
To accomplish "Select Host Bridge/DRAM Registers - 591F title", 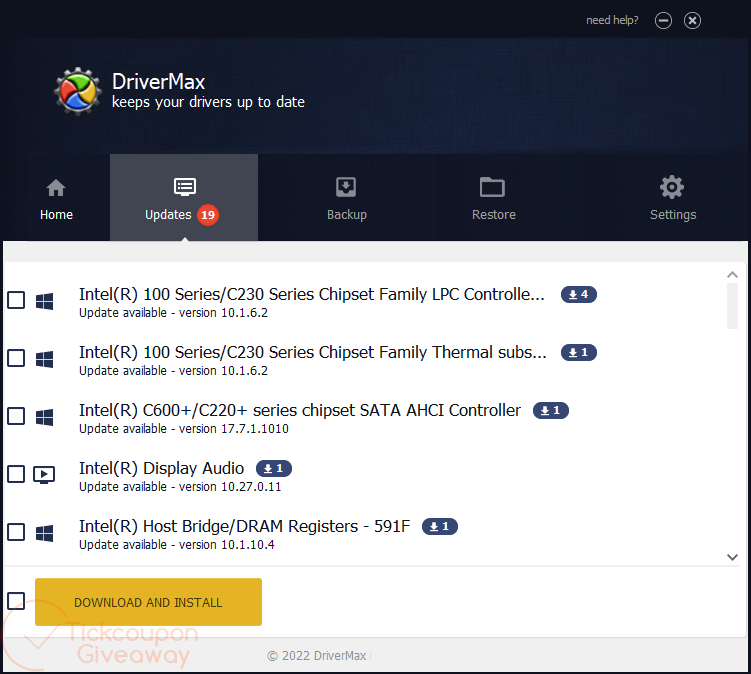I will click(245, 526).
